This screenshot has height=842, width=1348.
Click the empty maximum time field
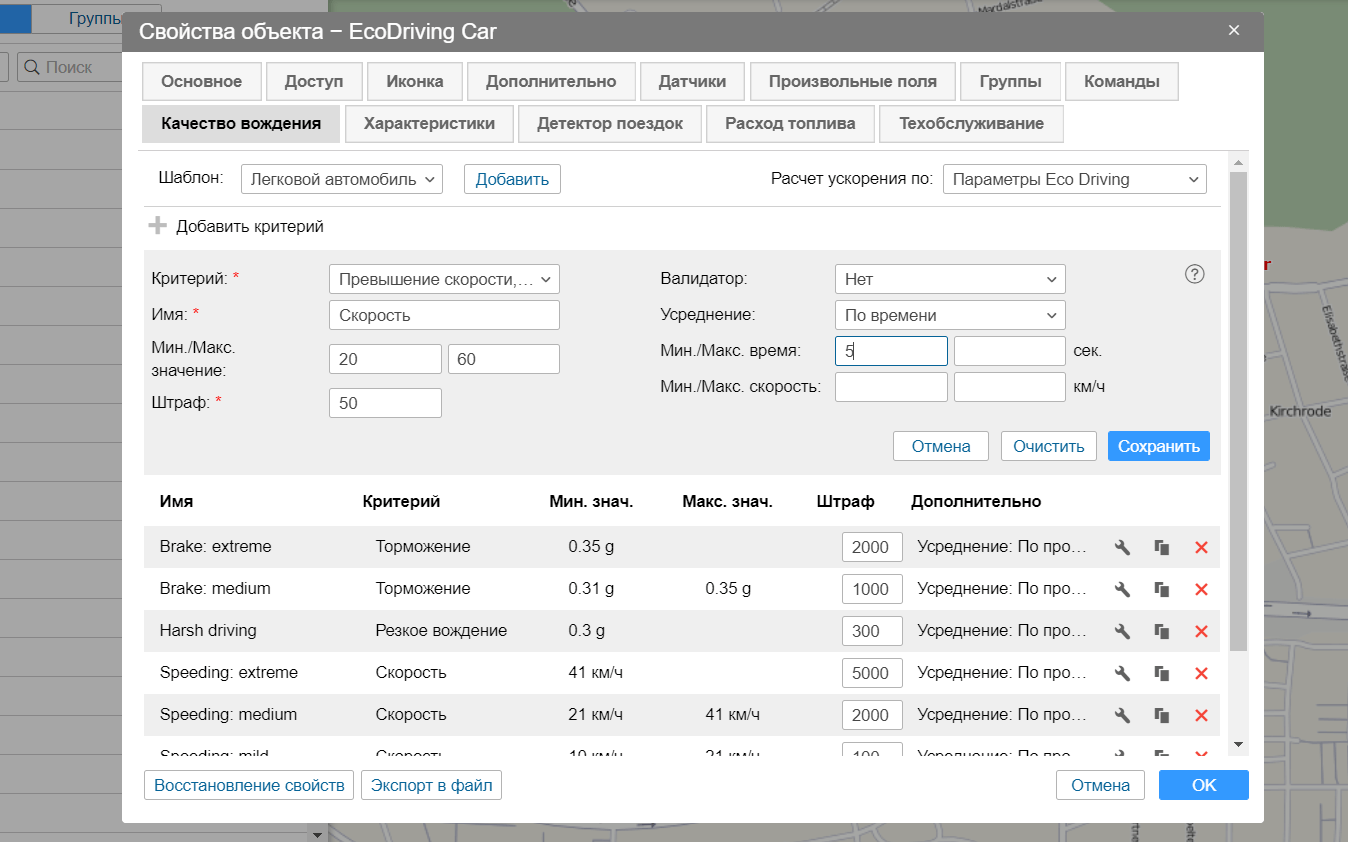coord(1010,351)
